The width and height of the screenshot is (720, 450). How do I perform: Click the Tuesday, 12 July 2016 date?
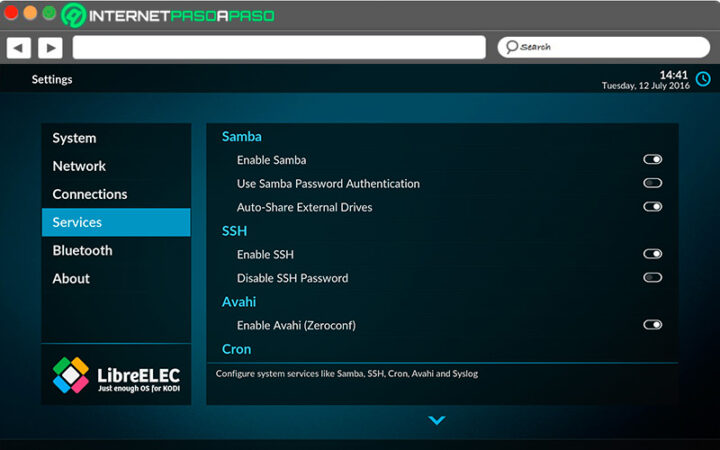[646, 85]
